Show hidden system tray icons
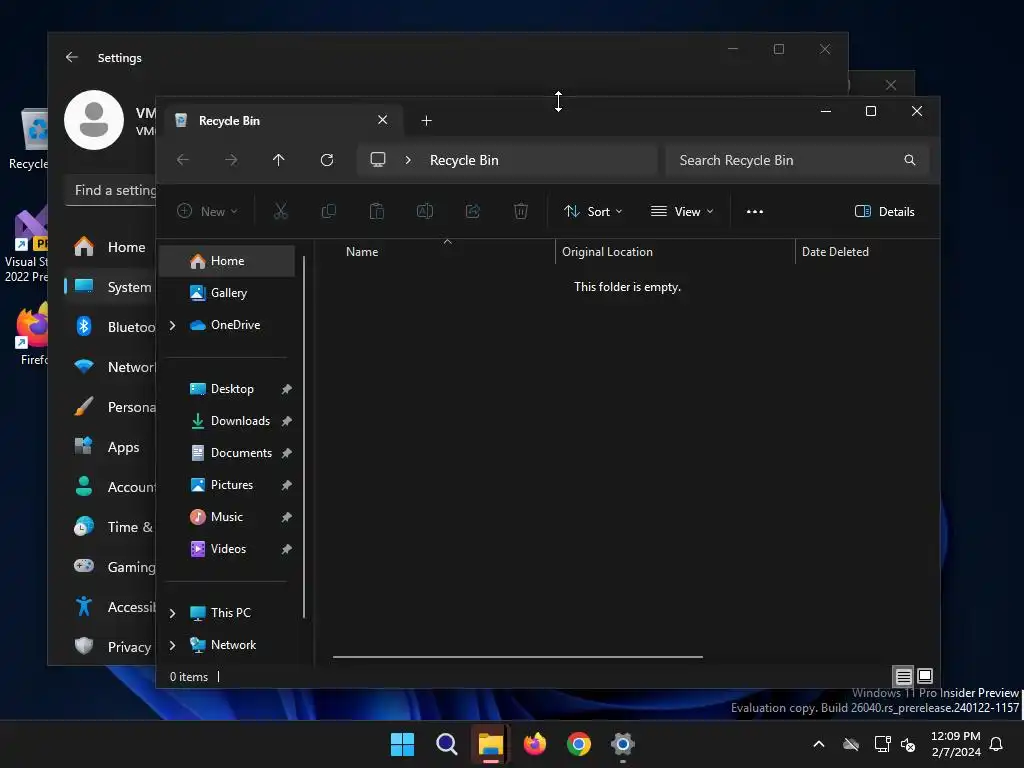This screenshot has height=768, width=1024. 818,744
